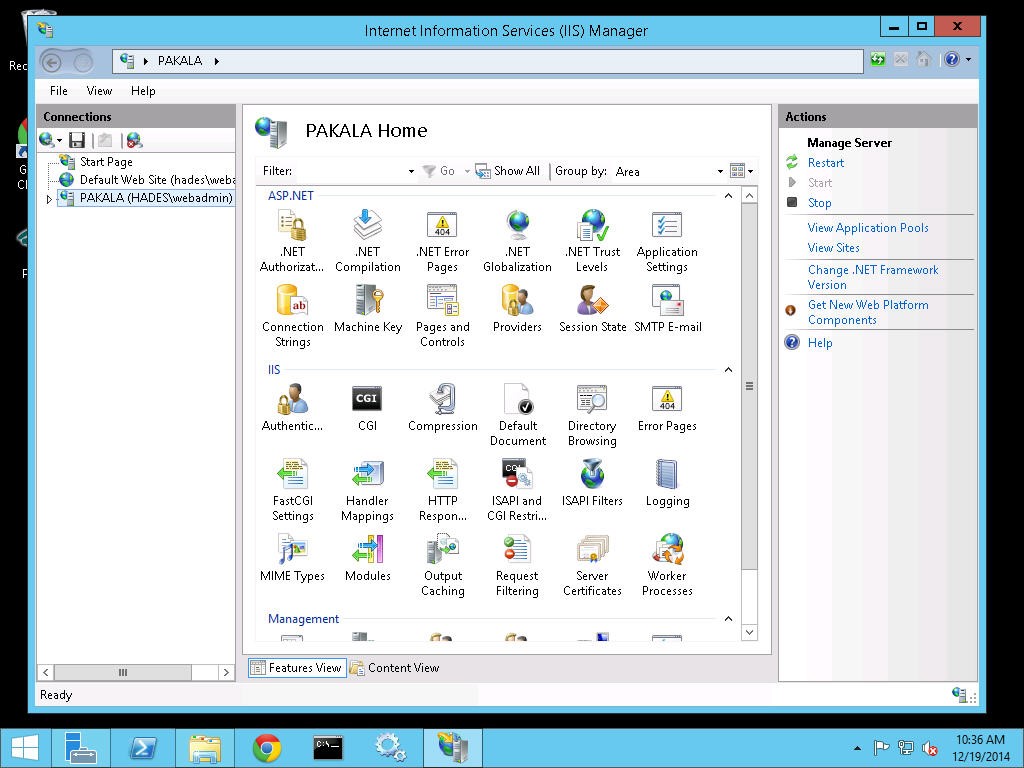This screenshot has height=768, width=1024.
Task: Open the Group by Area dropdown
Action: point(720,172)
